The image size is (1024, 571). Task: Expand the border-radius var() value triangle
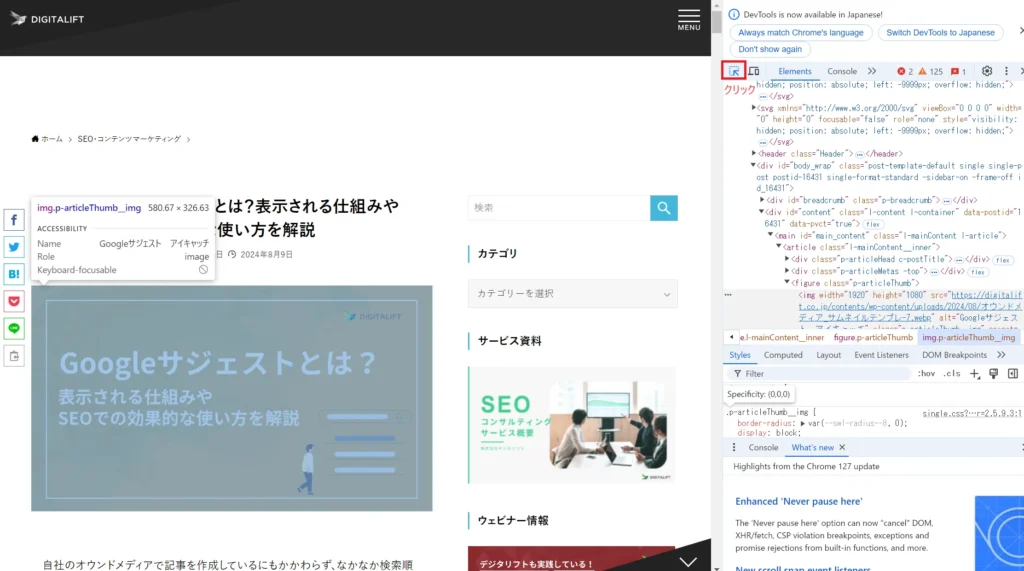(x=803, y=423)
